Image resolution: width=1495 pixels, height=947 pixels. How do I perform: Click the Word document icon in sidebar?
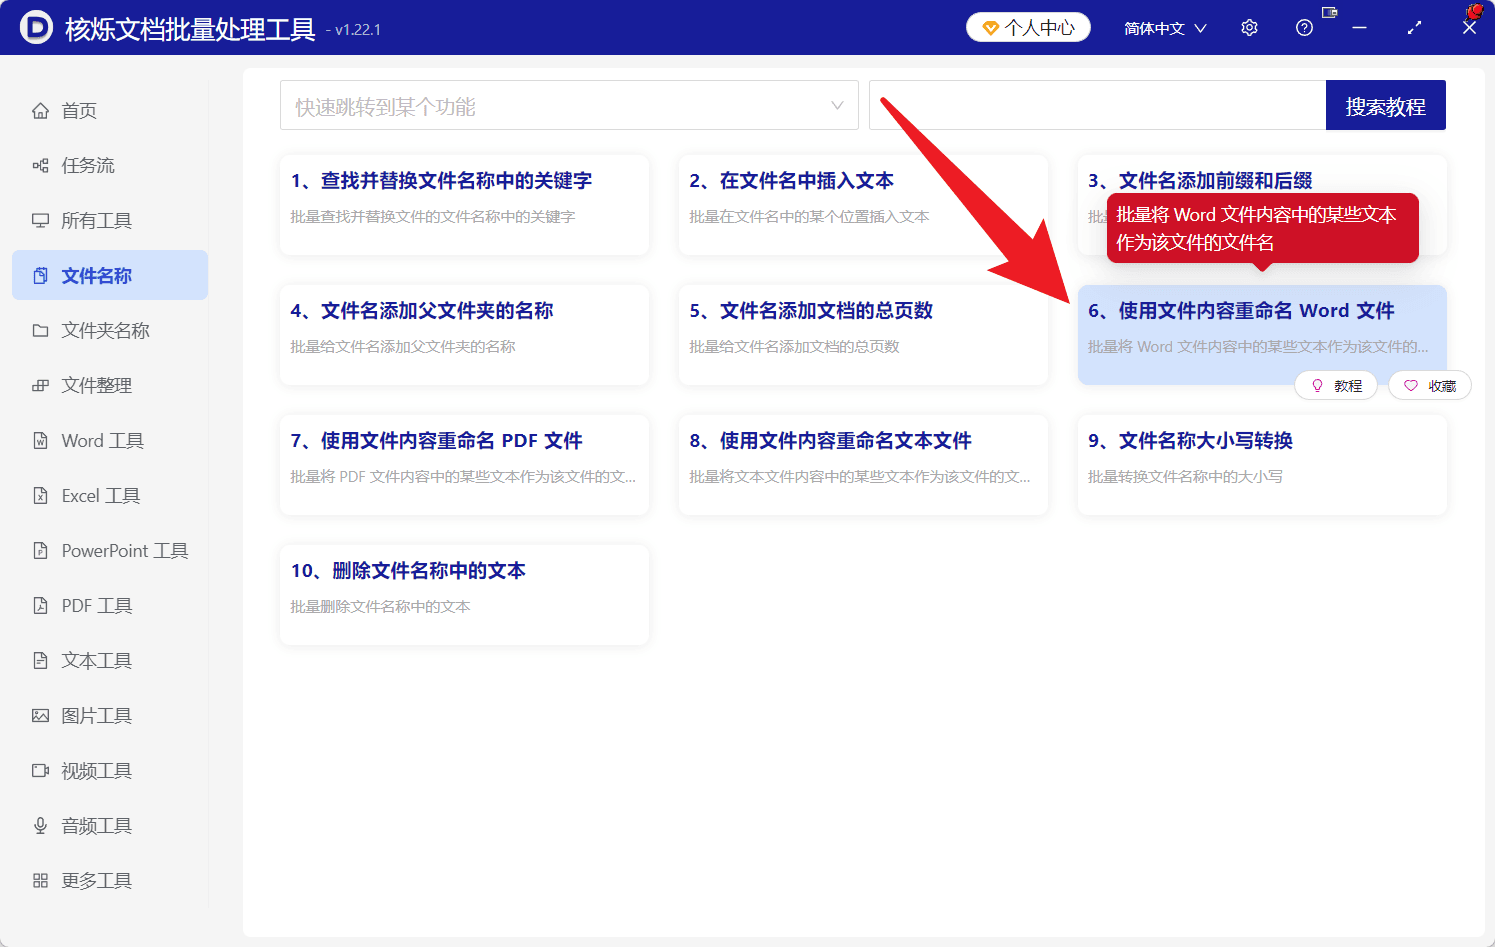coord(40,440)
